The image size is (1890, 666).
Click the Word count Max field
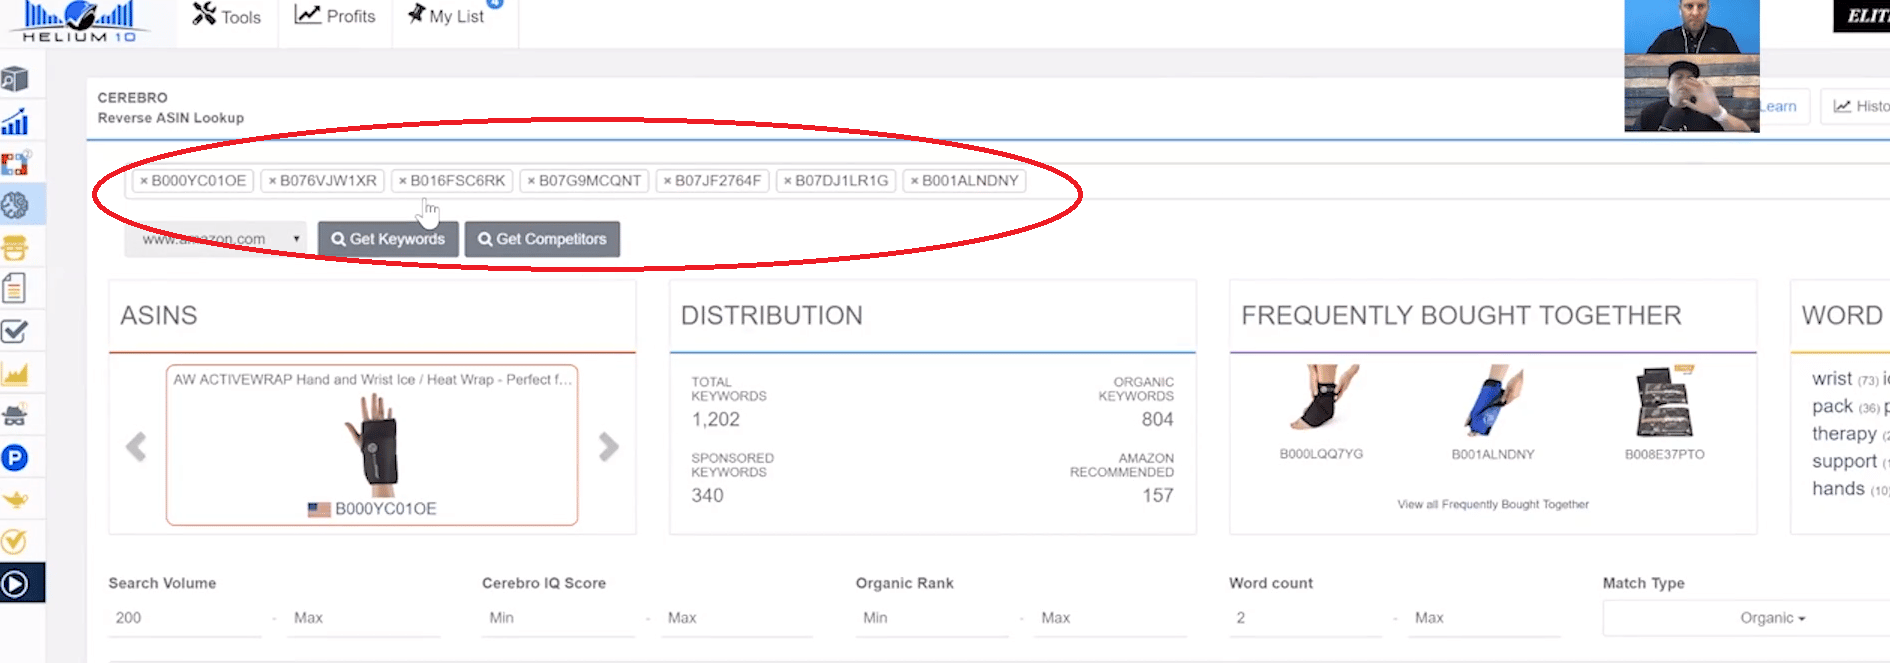pos(1485,618)
